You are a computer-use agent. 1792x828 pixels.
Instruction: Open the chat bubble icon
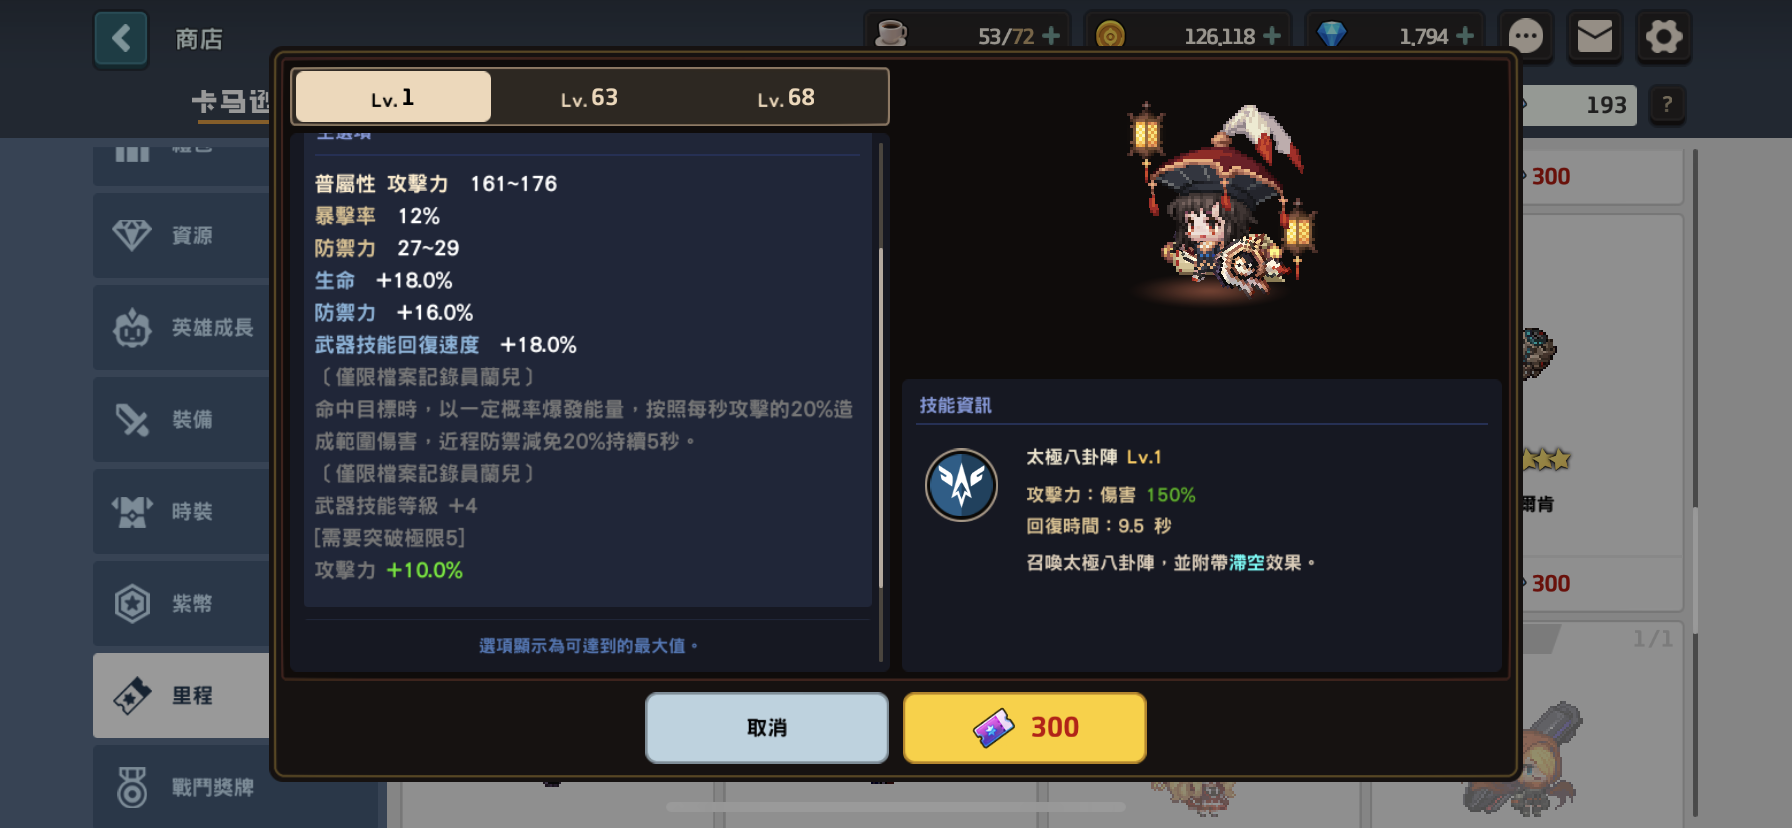pos(1526,38)
